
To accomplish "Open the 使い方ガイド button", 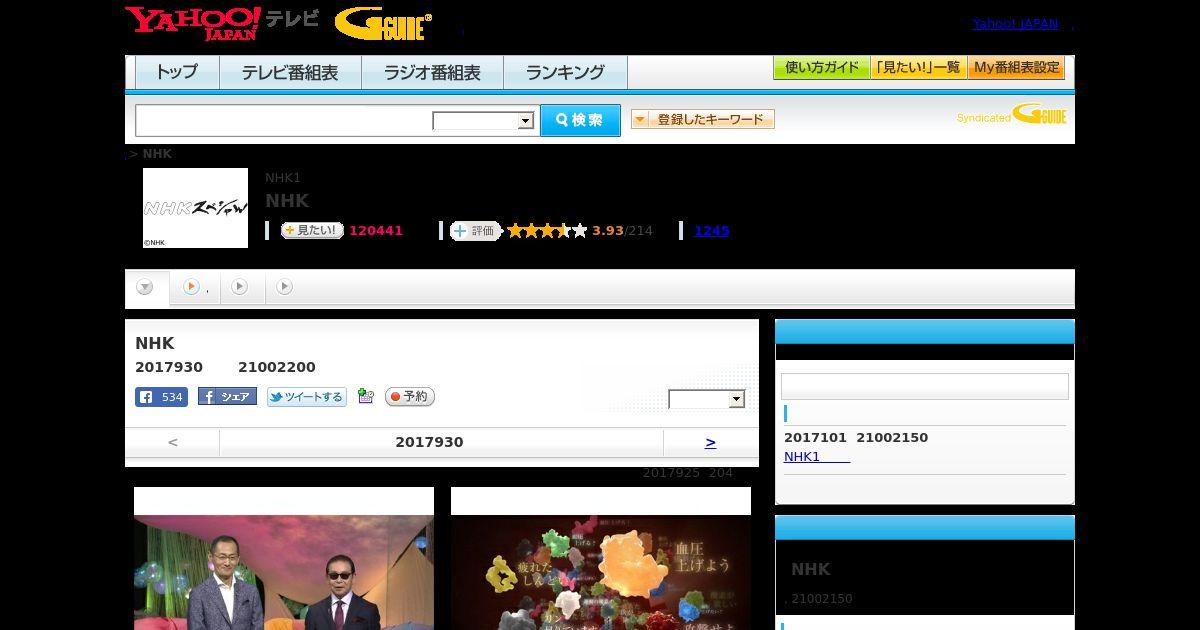I will pyautogui.click(x=822, y=68).
